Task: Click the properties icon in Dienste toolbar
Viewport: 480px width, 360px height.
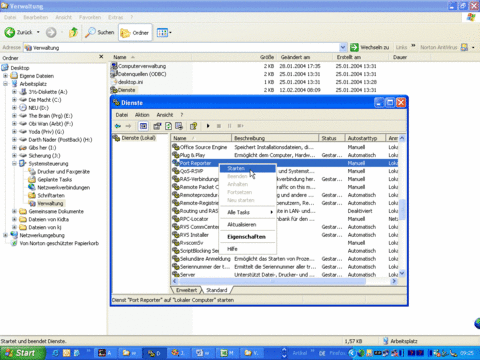Action: tap(157, 126)
